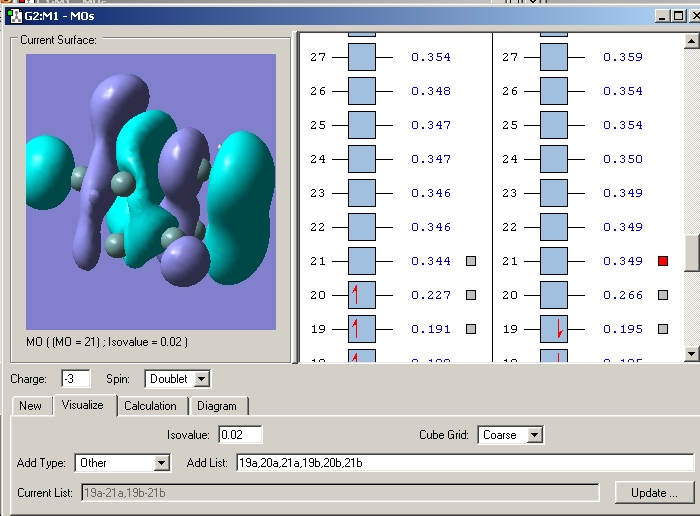The height and width of the screenshot is (516, 700).
Task: Select beta orbital 23 box
Action: [x=554, y=193]
